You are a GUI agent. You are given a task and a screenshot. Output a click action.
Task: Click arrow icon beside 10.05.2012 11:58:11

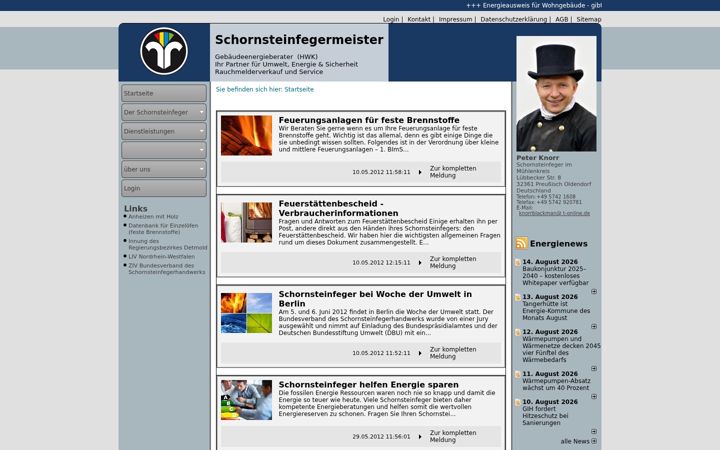(420, 172)
